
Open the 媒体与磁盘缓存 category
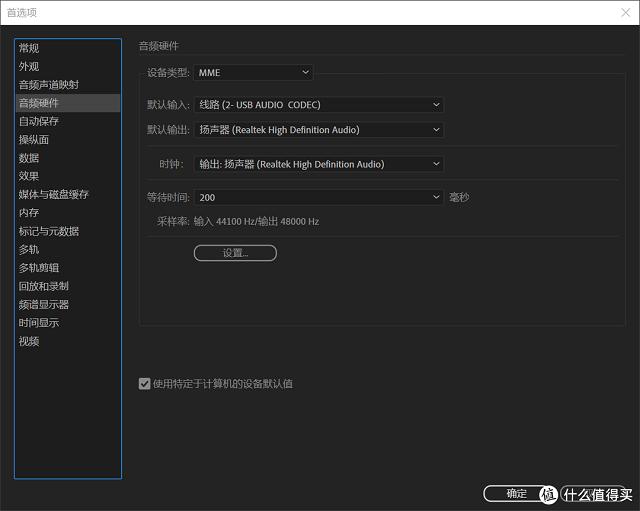pos(53,194)
